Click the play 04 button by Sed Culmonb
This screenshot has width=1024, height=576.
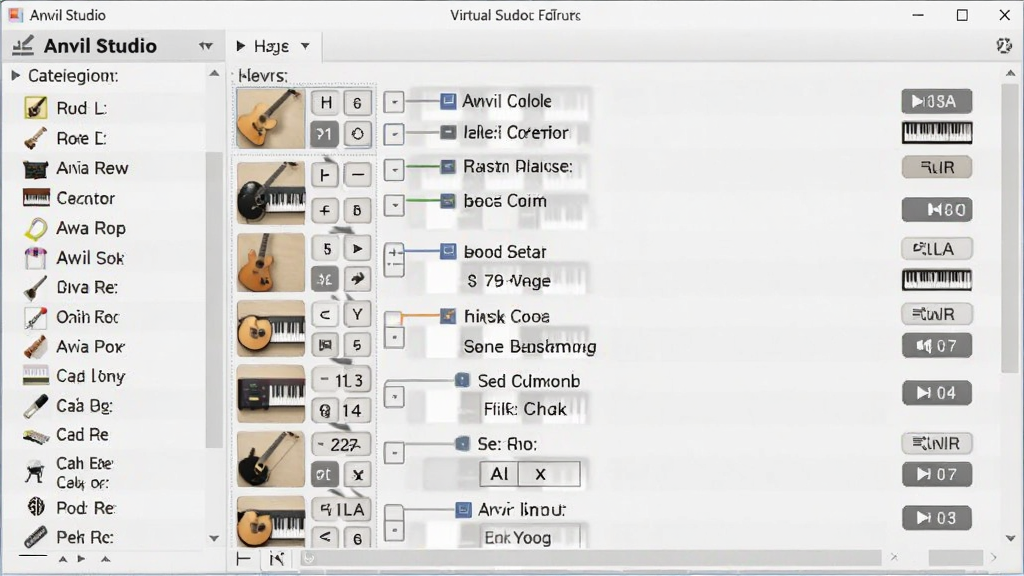click(936, 392)
